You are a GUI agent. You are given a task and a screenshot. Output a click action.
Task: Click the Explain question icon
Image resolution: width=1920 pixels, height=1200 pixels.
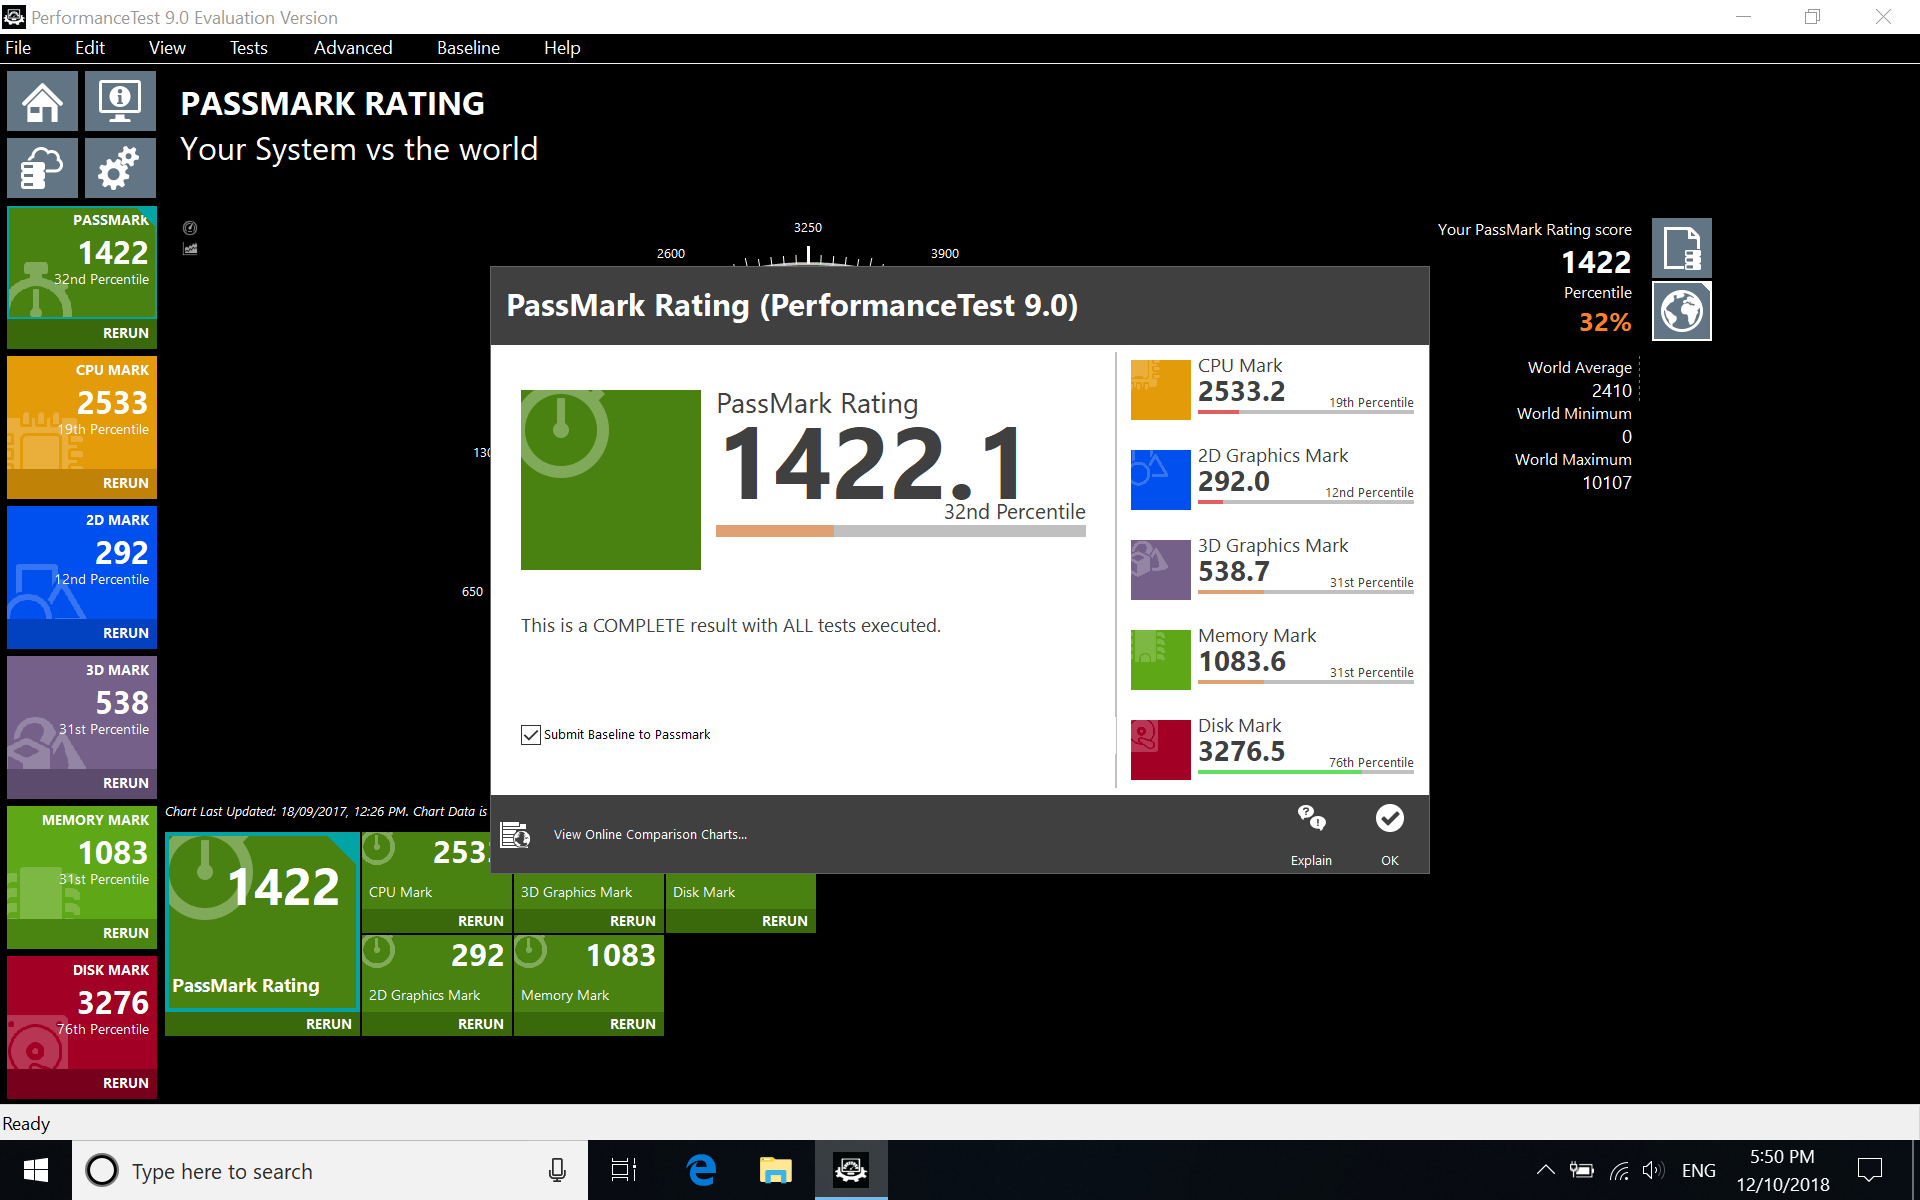pyautogui.click(x=1311, y=818)
